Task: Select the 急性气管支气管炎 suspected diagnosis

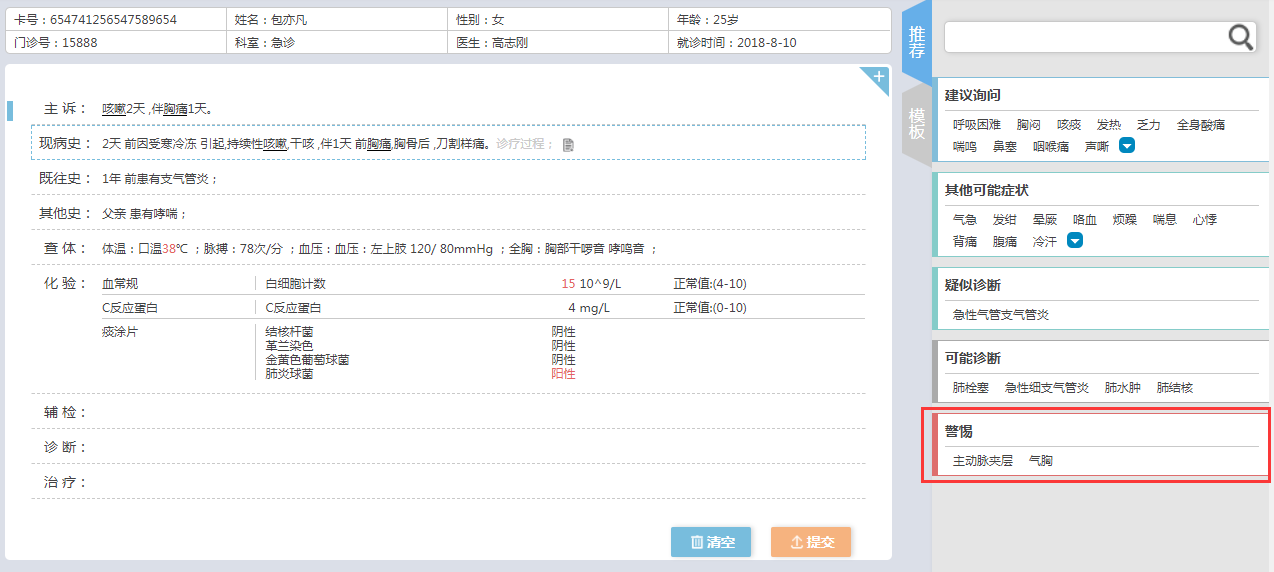Action: [x=1001, y=315]
